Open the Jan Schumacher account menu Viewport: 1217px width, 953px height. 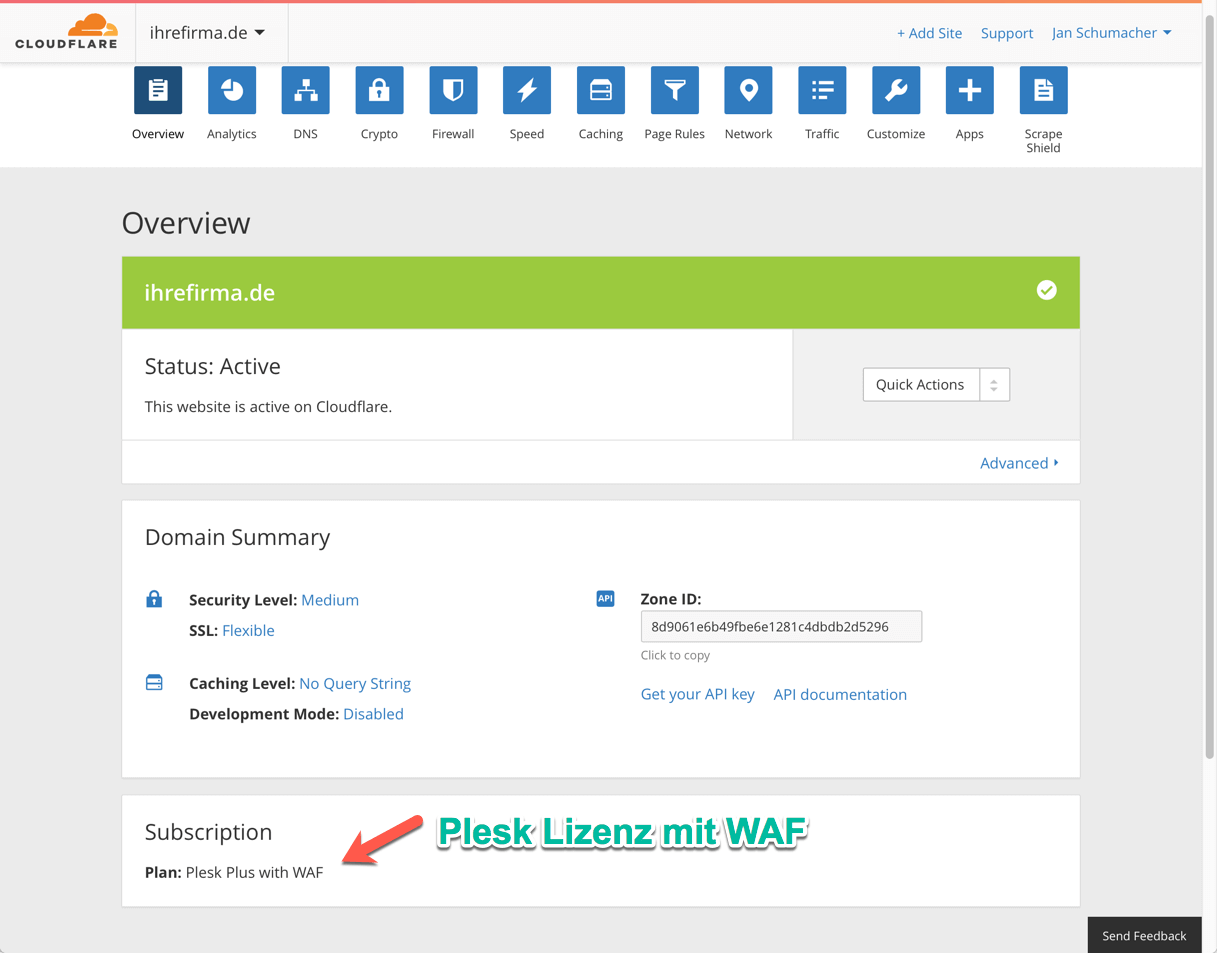1111,33
